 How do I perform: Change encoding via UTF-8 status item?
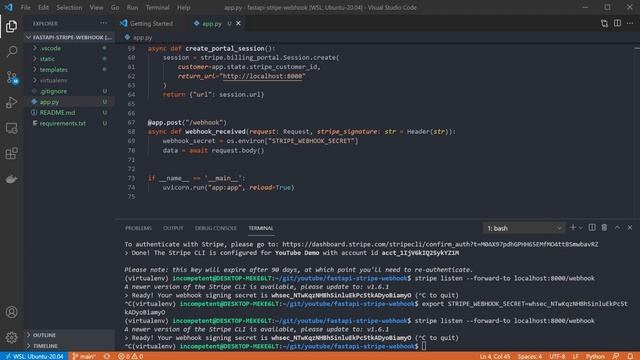click(557, 356)
